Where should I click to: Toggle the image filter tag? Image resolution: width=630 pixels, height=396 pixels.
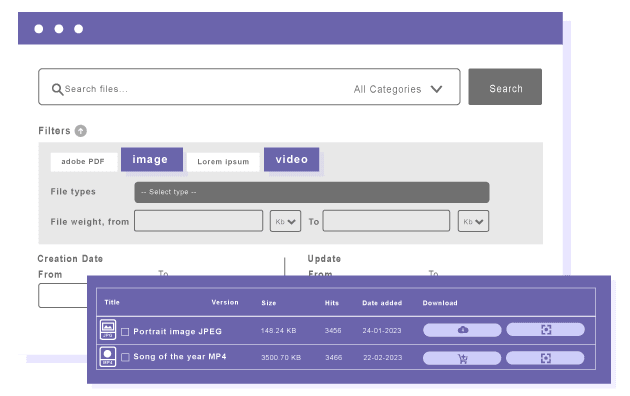coord(151,159)
